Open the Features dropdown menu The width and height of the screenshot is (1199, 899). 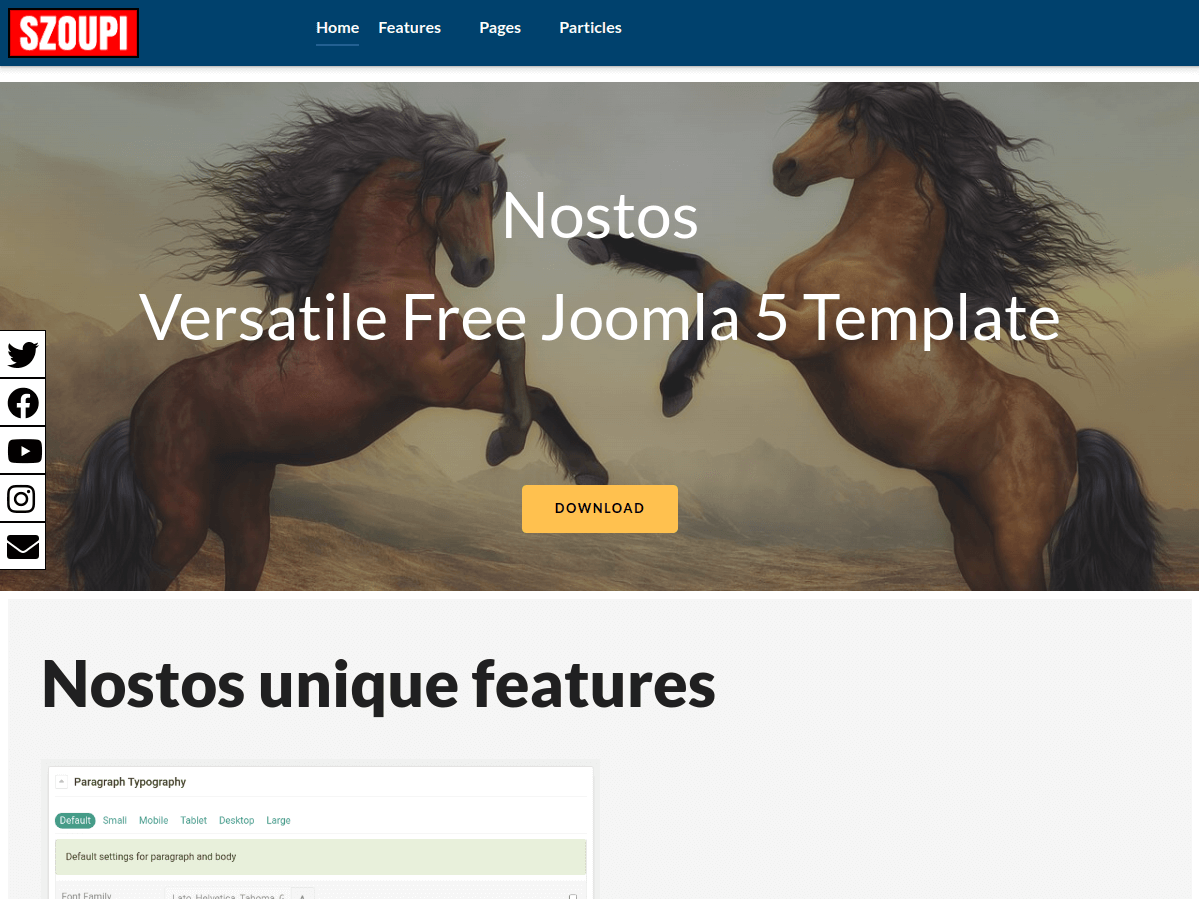[x=409, y=28]
